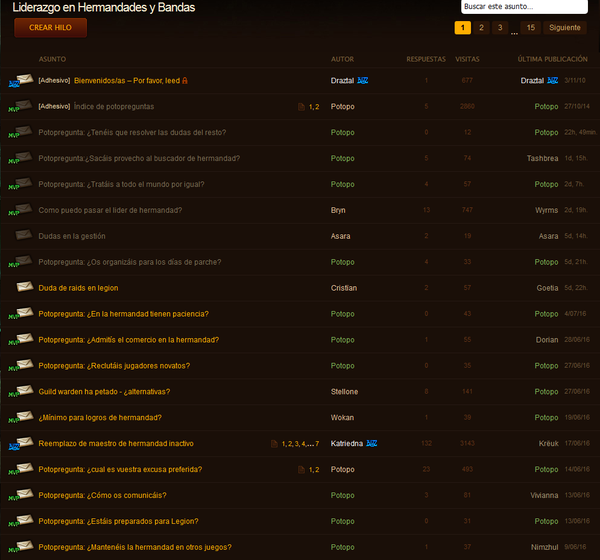The height and width of the screenshot is (560, 600).
Task: View last poster Kreuk's profile
Action: coord(549,443)
